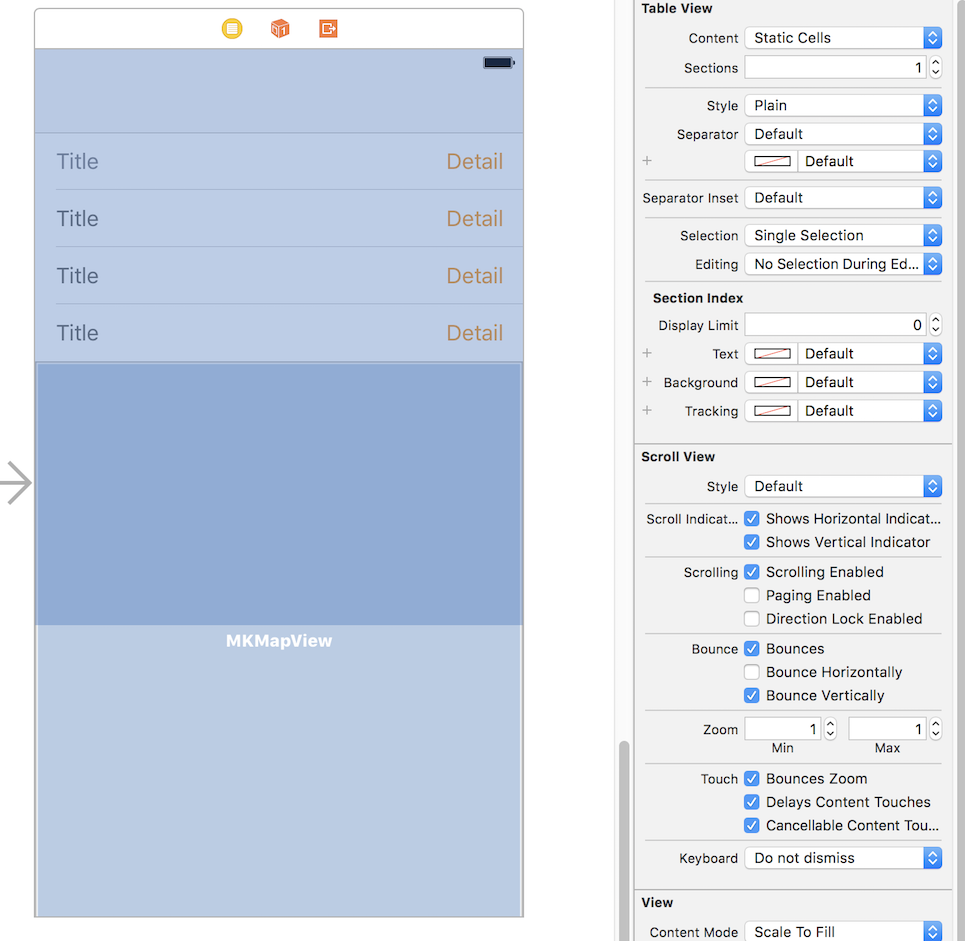Click the orange First Responder cube icon
The image size is (965, 941).
coord(279,29)
